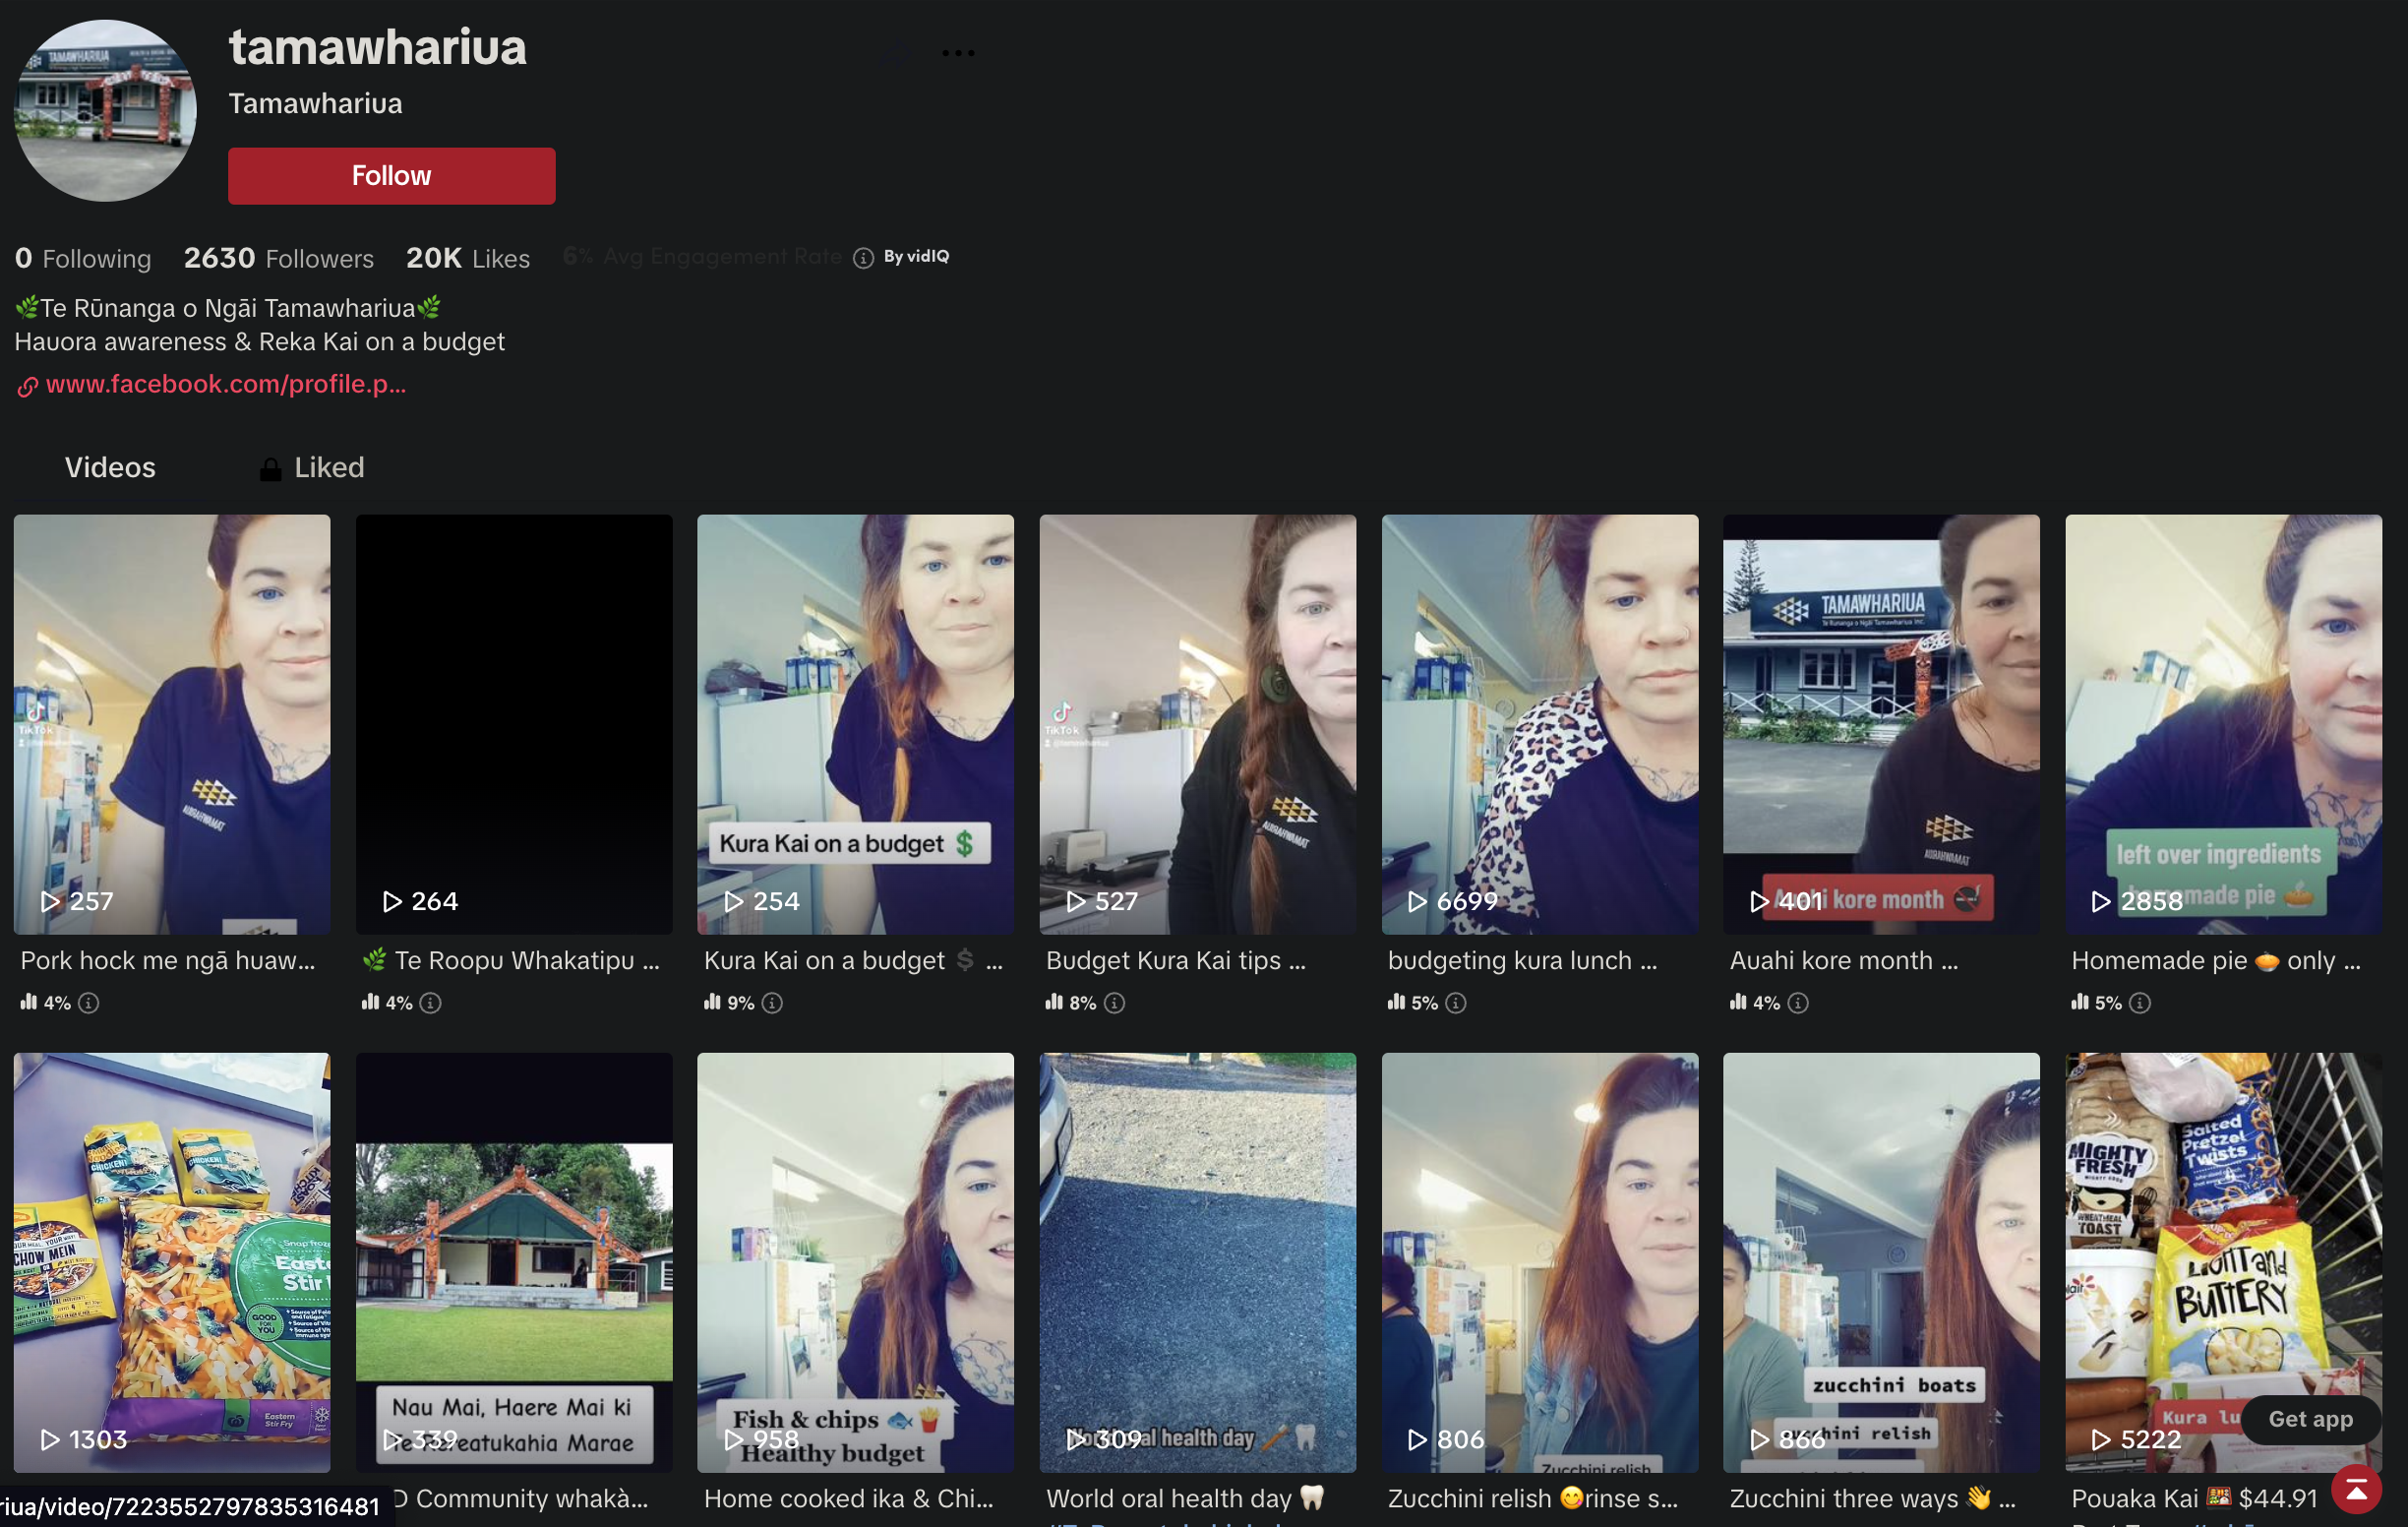Open the black Te Roopu Whakatipu video

coord(514,723)
